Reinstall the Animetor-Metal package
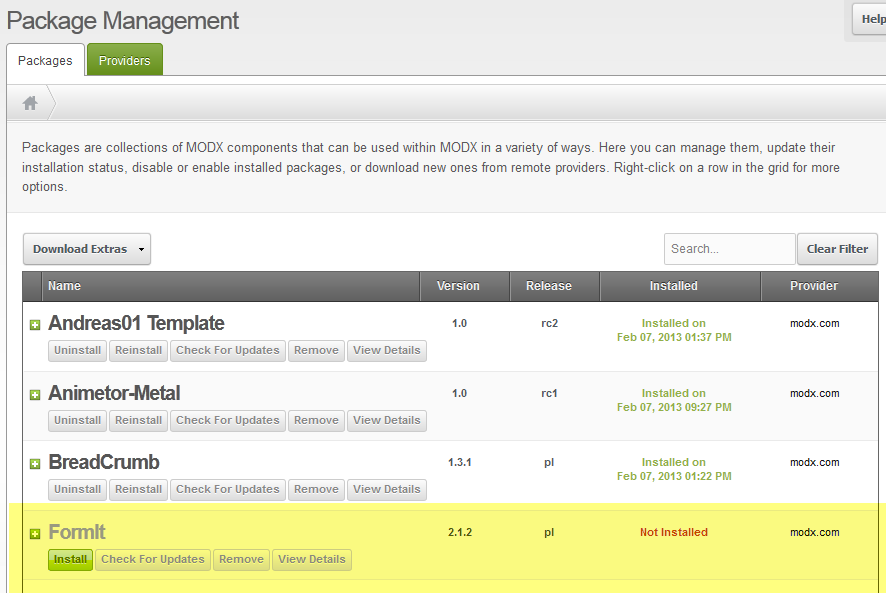This screenshot has height=593, width=886. 138,420
